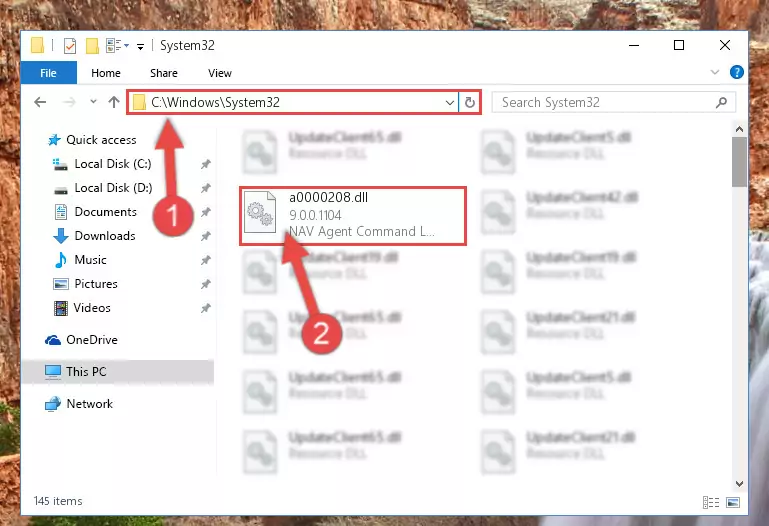Click the vertical scrollbar thumb

[739, 162]
